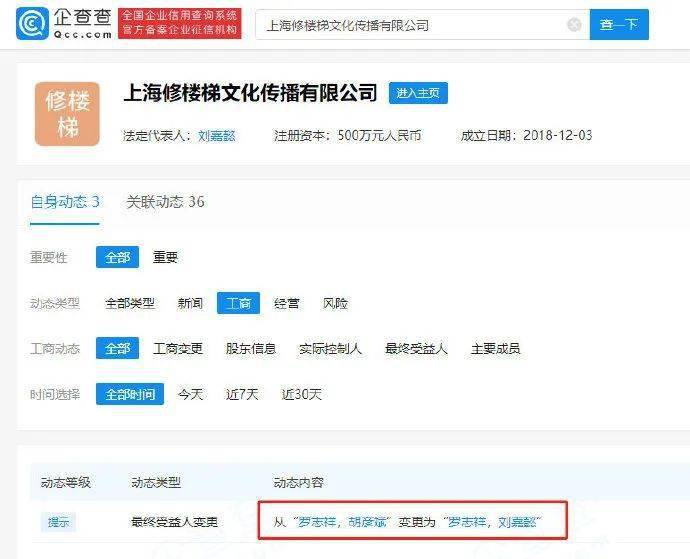Image resolution: width=690 pixels, height=559 pixels.
Task: Switch to the 自身动态 3 tab
Action: [65, 202]
